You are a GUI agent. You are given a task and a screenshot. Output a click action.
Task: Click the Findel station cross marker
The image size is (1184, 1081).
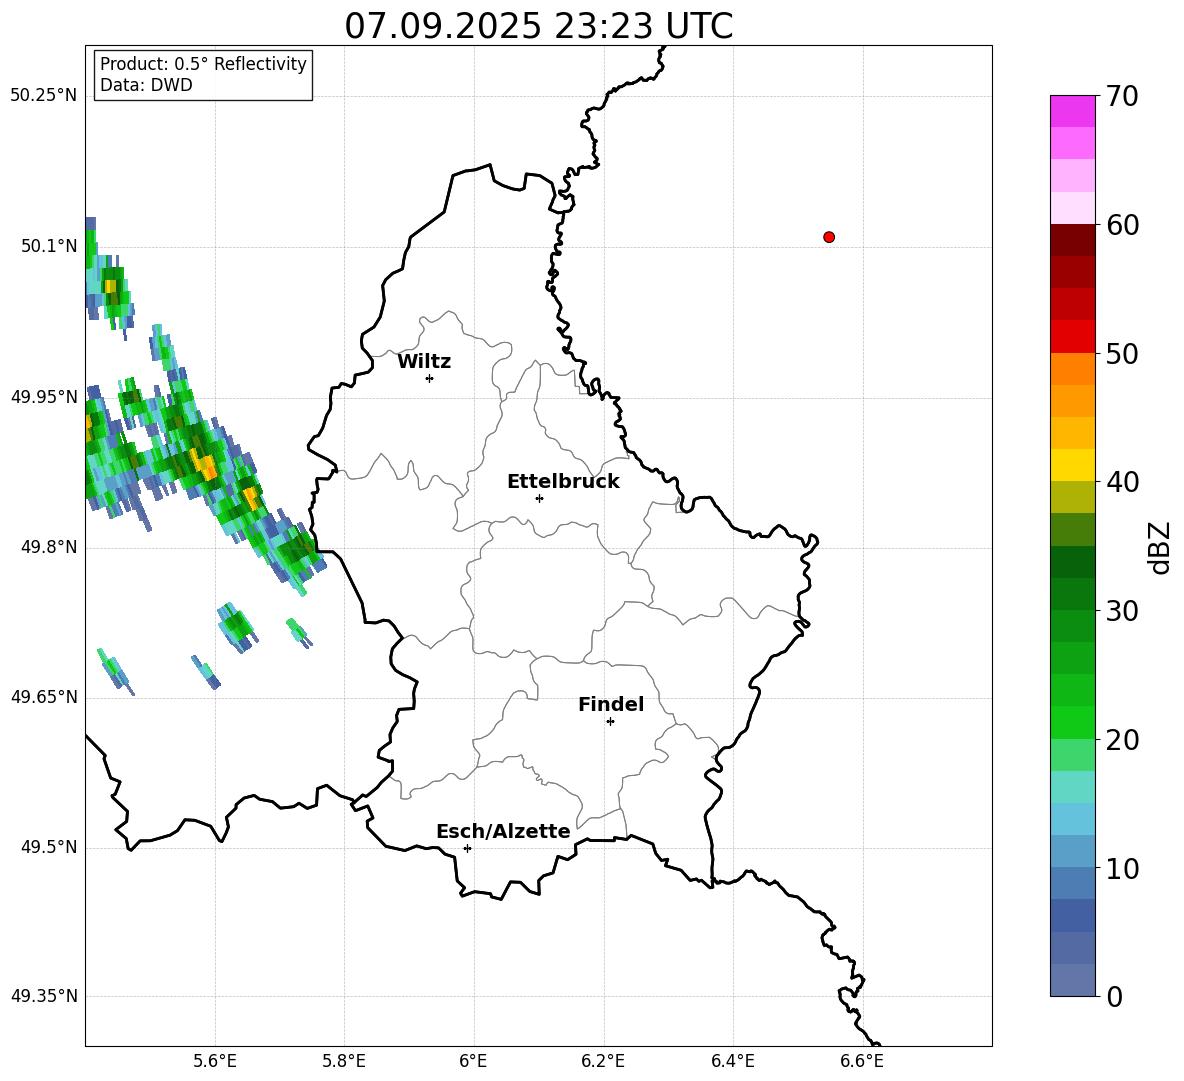point(610,722)
